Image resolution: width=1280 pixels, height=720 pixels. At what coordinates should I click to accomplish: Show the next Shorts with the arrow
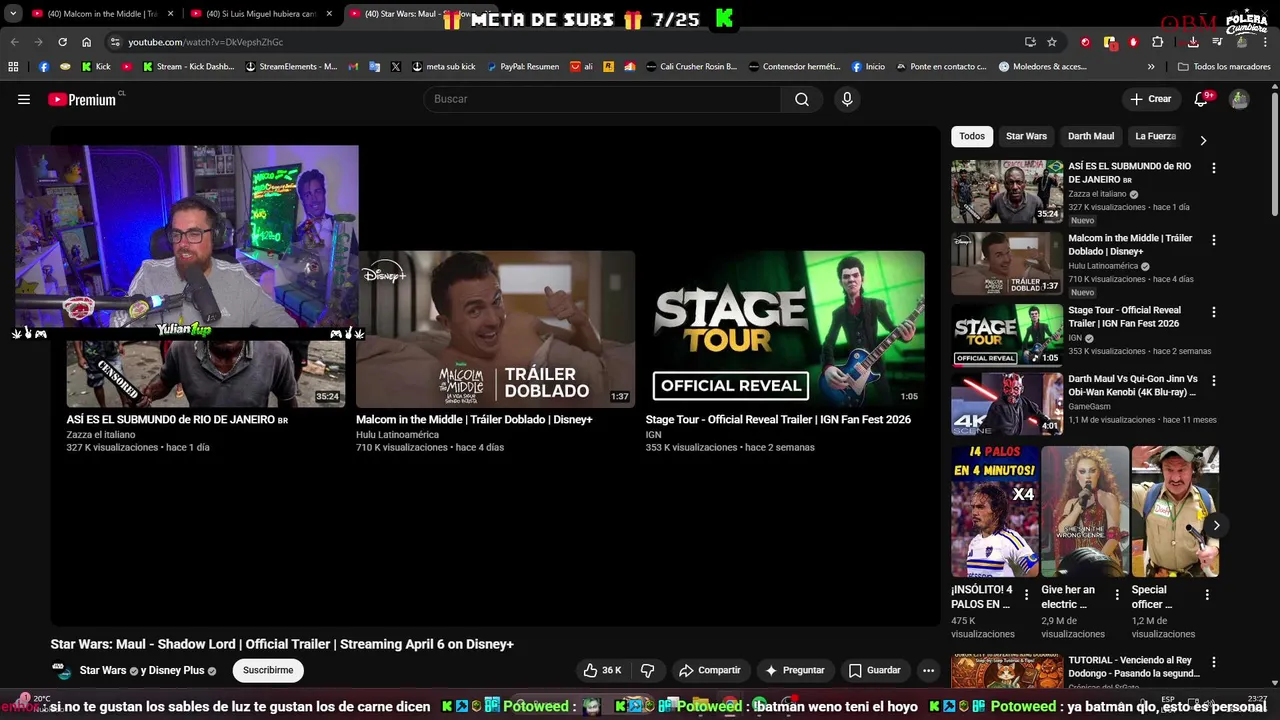click(x=1216, y=525)
